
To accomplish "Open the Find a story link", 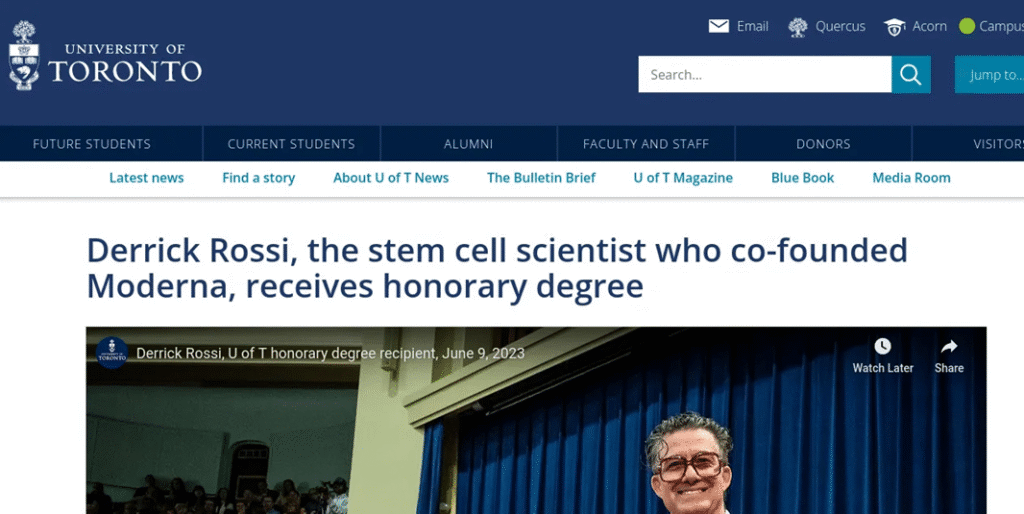I will point(259,178).
